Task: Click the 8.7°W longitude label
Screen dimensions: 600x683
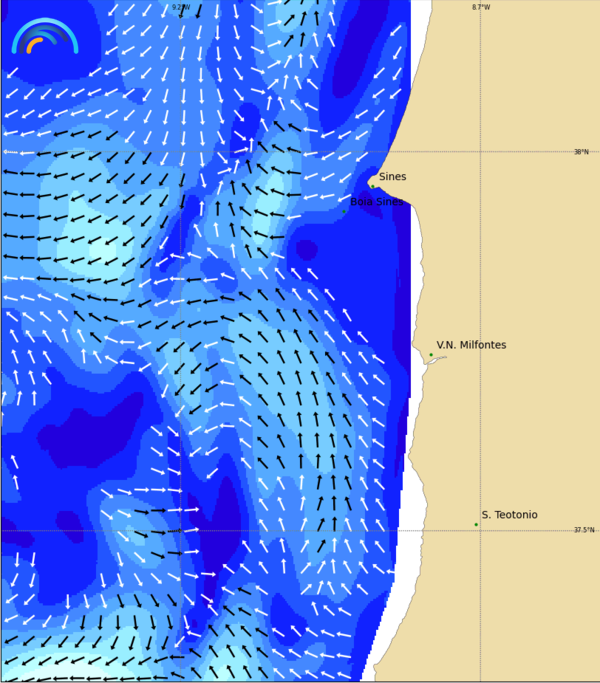Action: (x=481, y=7)
